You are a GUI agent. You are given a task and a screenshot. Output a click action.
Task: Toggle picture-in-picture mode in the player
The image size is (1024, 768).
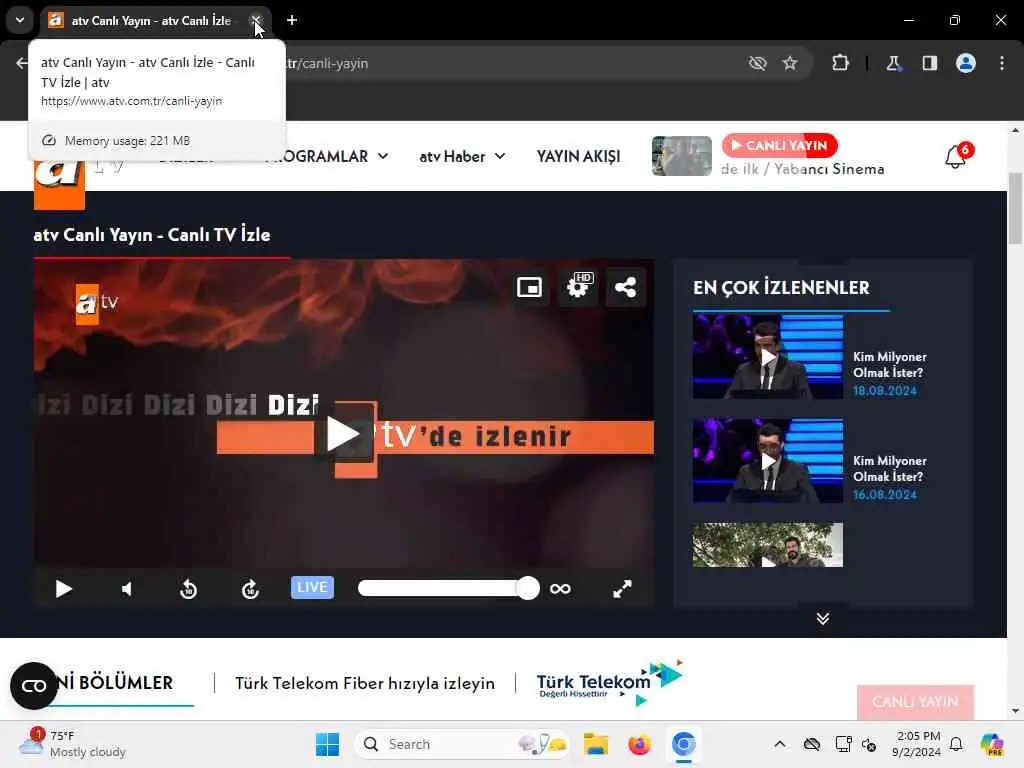(x=529, y=287)
